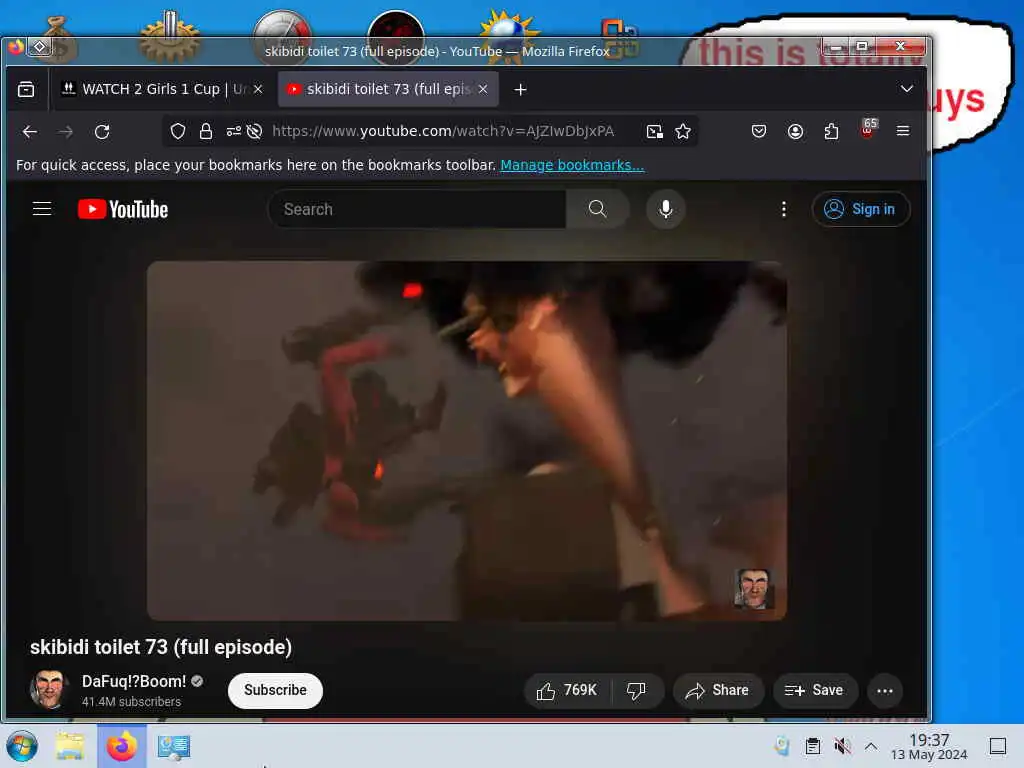This screenshot has width=1024, height=768.
Task: Open the Firefox hamburger application menu
Action: [x=903, y=131]
